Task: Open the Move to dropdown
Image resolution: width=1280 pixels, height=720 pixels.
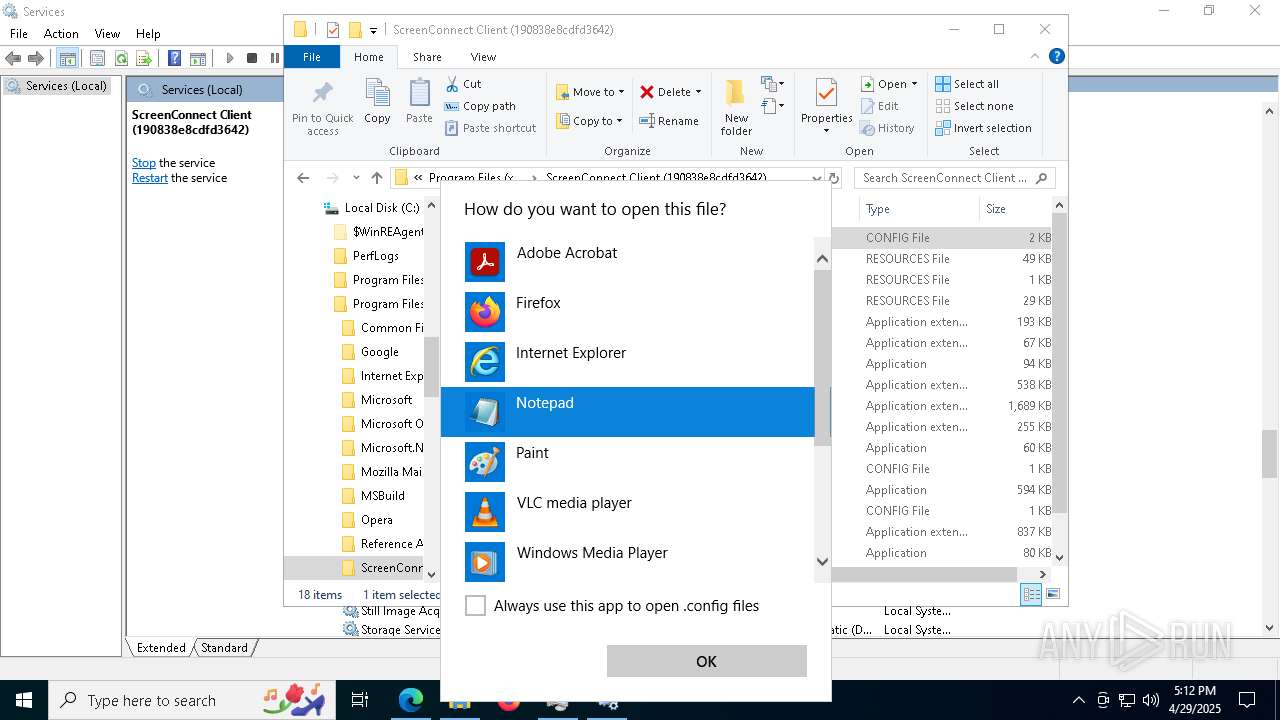Action: pyautogui.click(x=590, y=92)
